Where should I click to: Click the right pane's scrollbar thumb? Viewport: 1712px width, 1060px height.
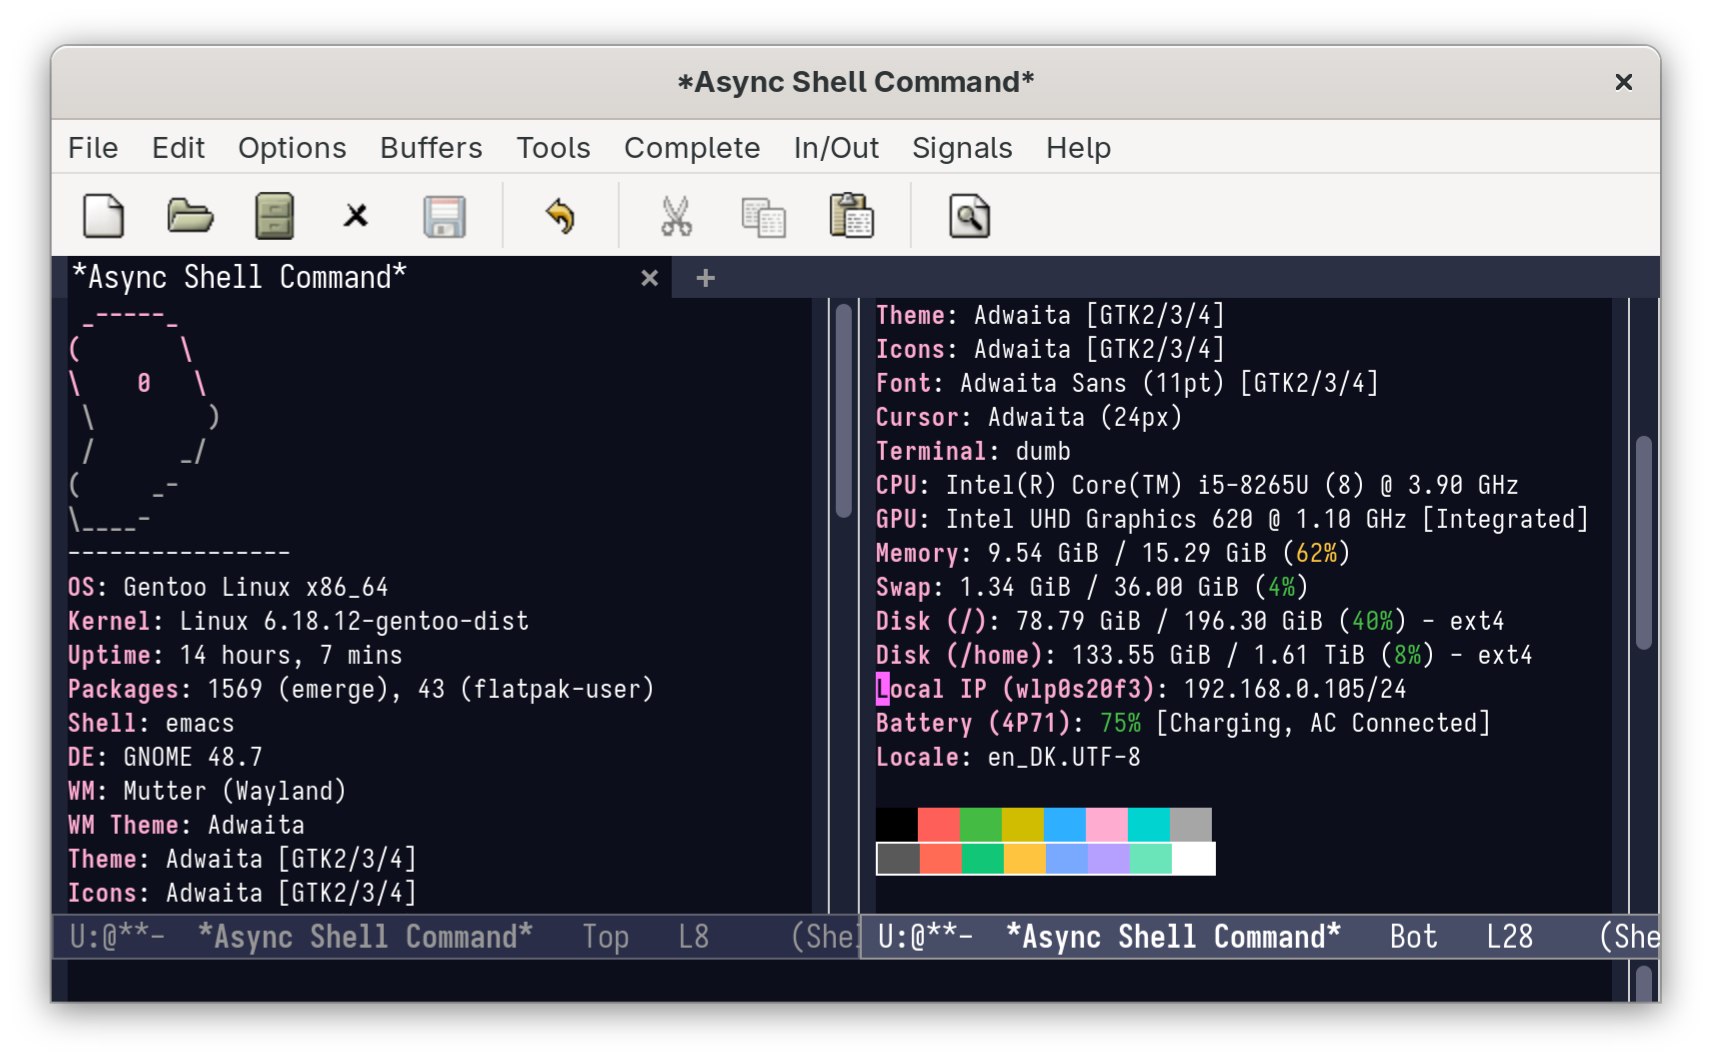[1643, 543]
